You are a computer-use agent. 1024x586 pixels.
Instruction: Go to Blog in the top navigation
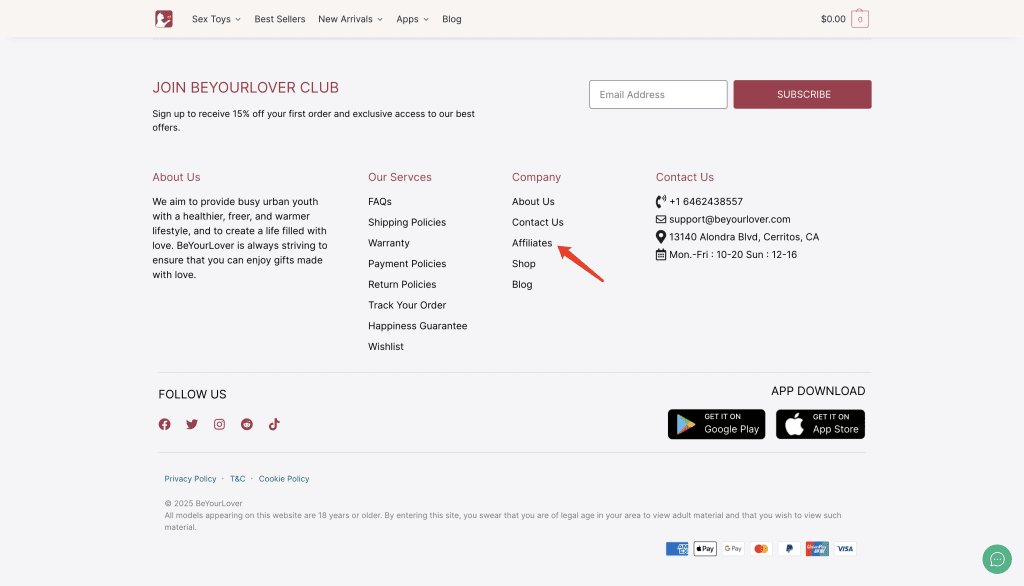pyautogui.click(x=452, y=19)
